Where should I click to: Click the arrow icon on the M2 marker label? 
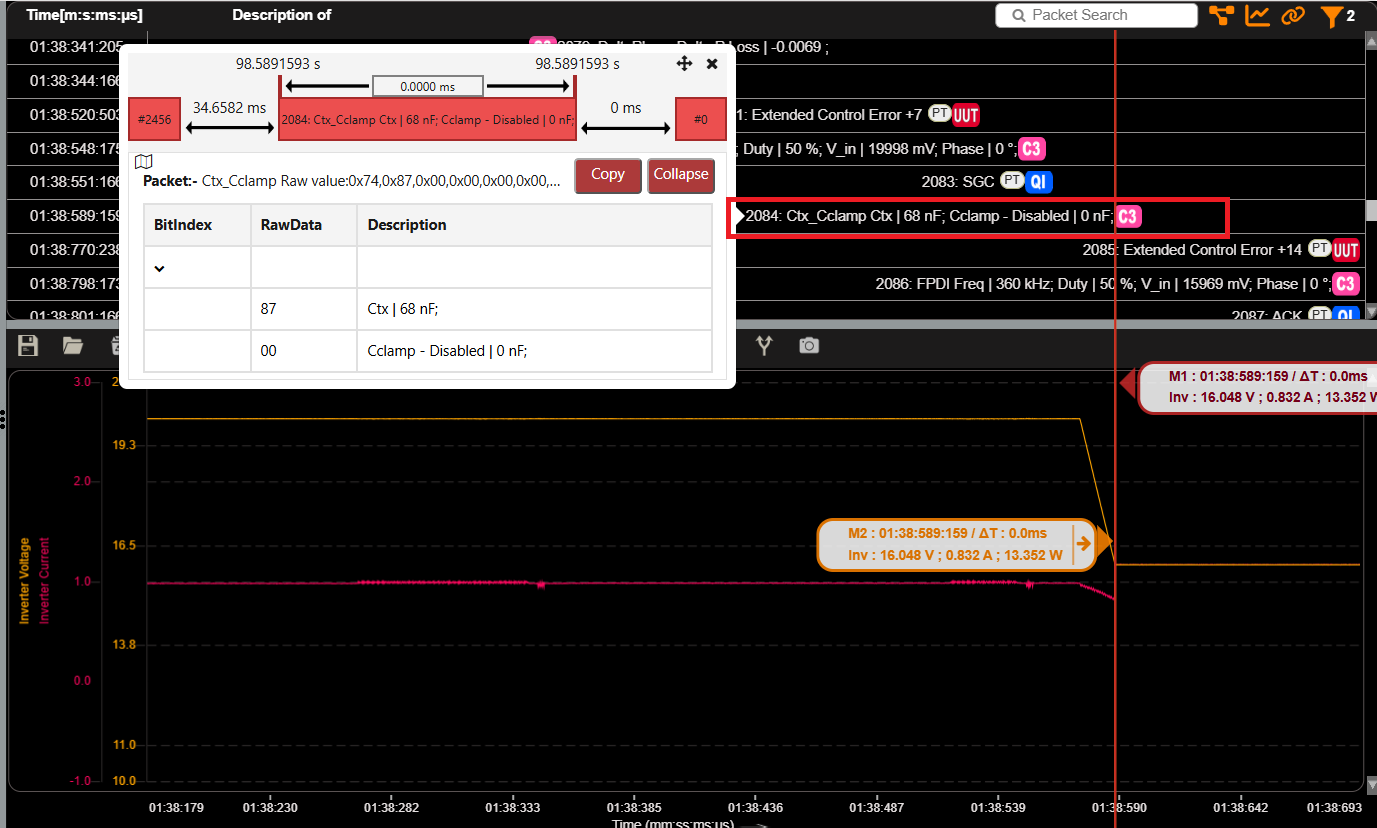(x=1083, y=544)
